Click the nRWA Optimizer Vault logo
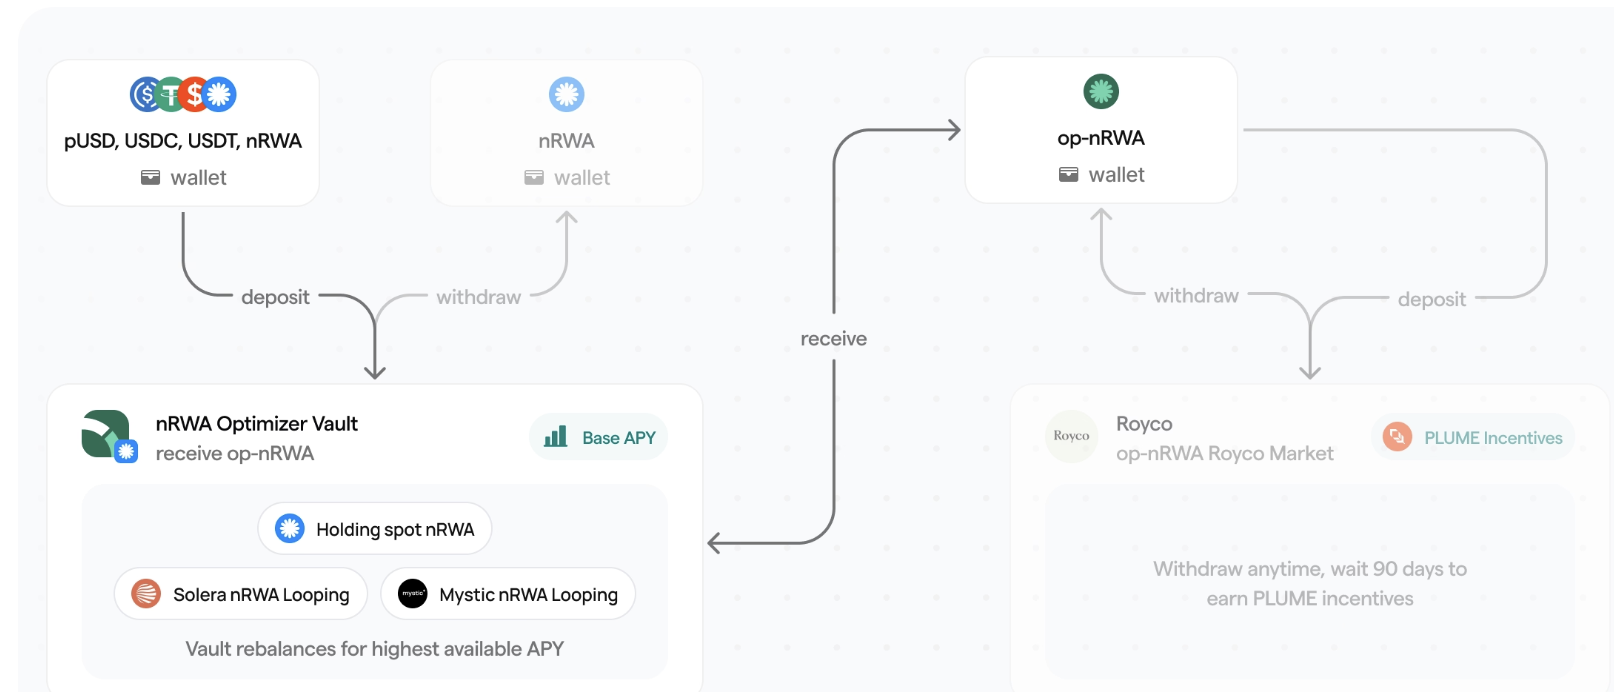 pyautogui.click(x=108, y=435)
